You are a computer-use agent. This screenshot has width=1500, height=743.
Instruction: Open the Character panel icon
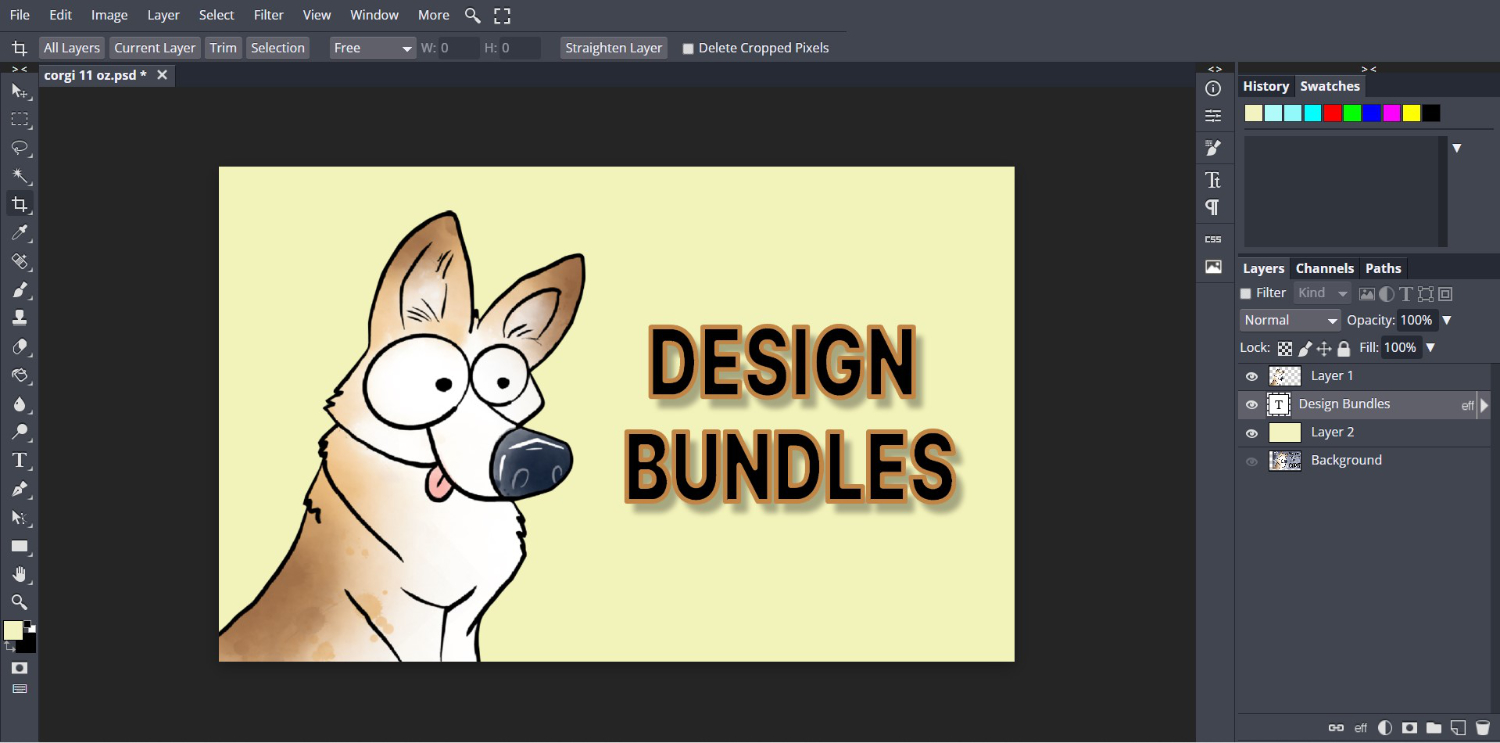coord(1213,180)
